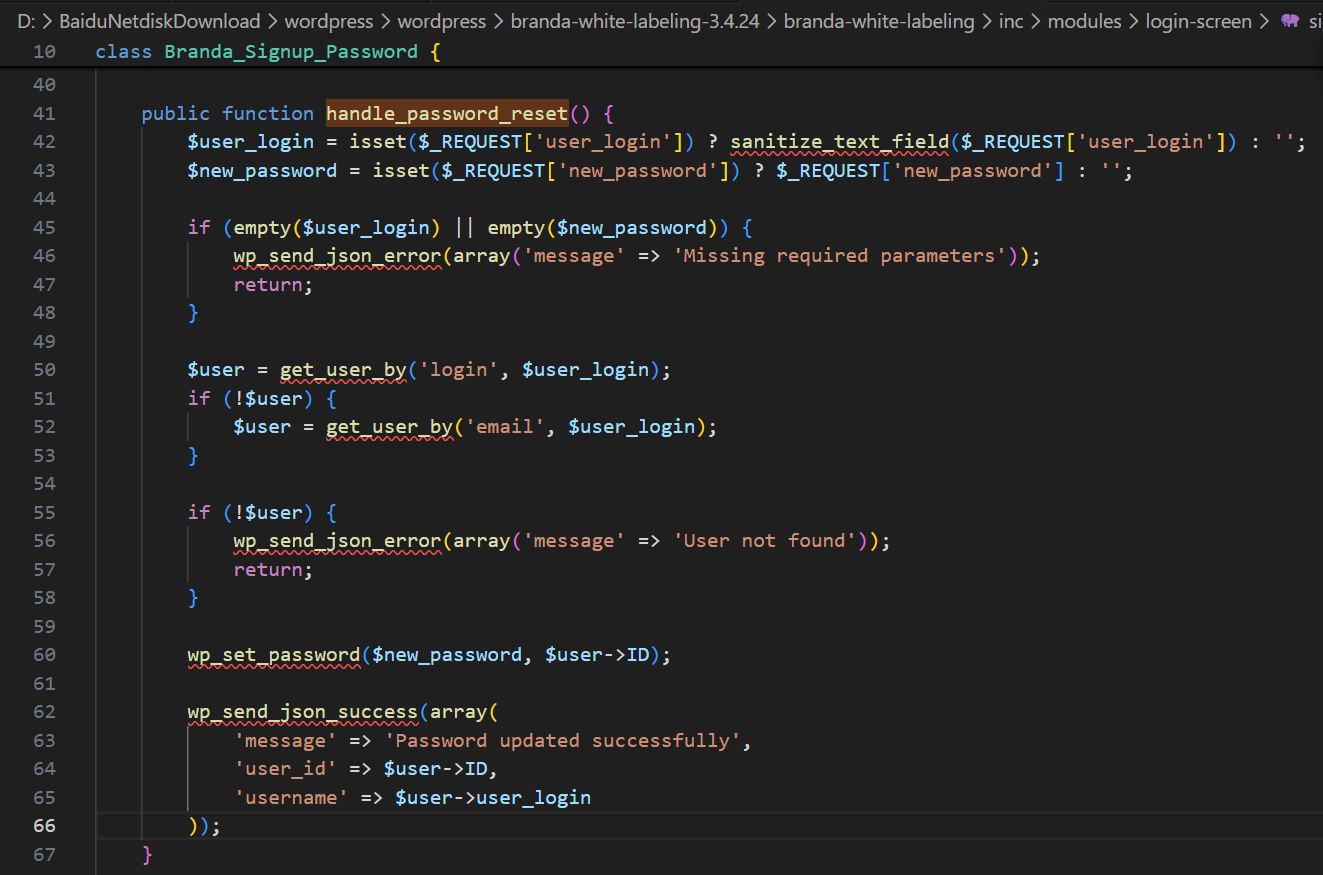Viewport: 1323px width, 875px height.
Task: Click line number 10 in sticky header
Action: [x=44, y=51]
